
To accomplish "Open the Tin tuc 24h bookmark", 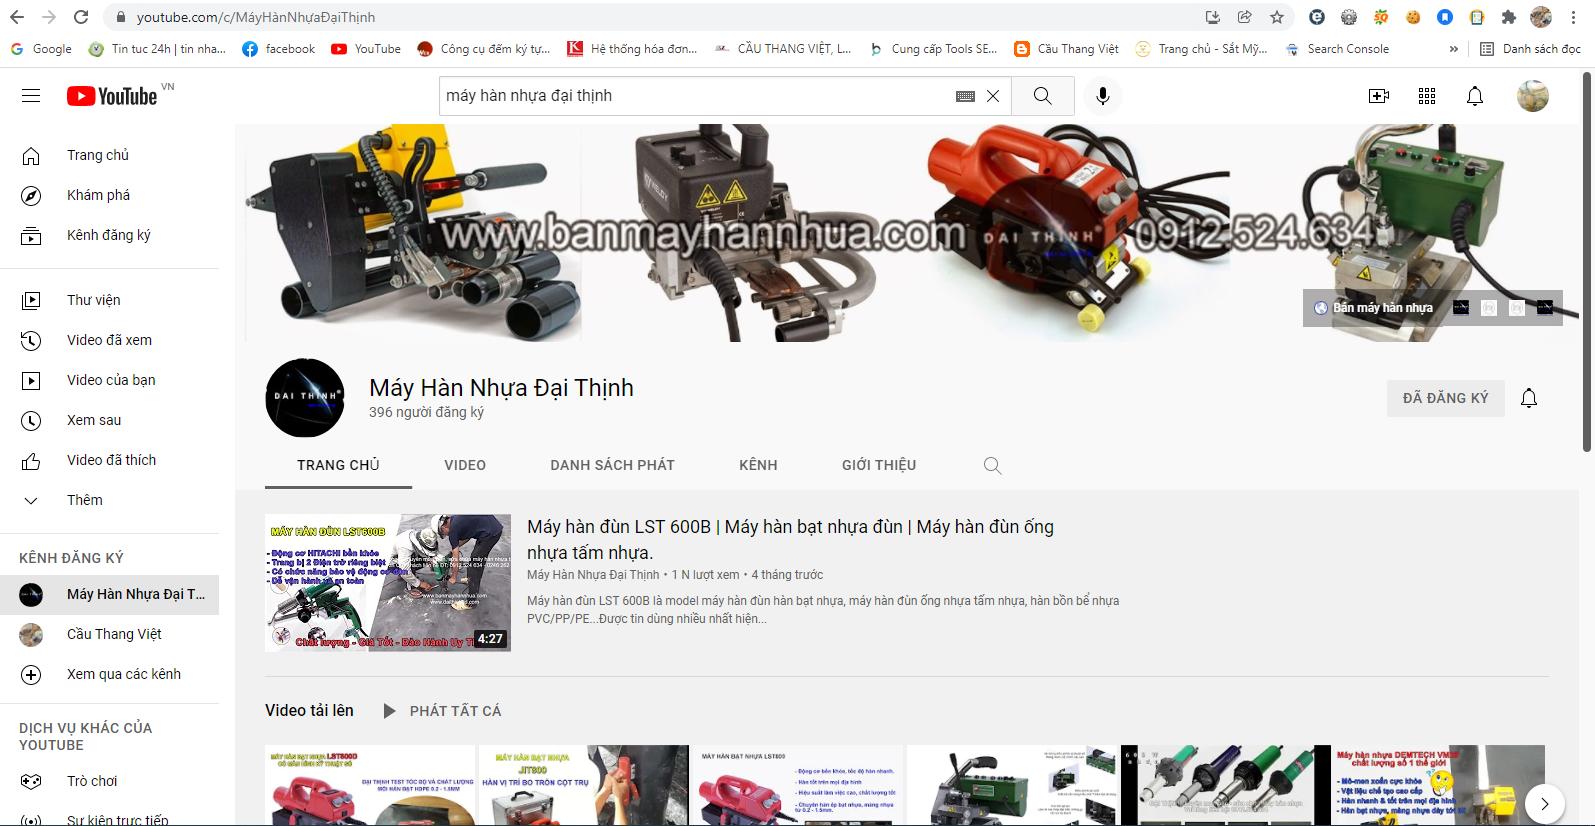I will pyautogui.click(x=157, y=49).
